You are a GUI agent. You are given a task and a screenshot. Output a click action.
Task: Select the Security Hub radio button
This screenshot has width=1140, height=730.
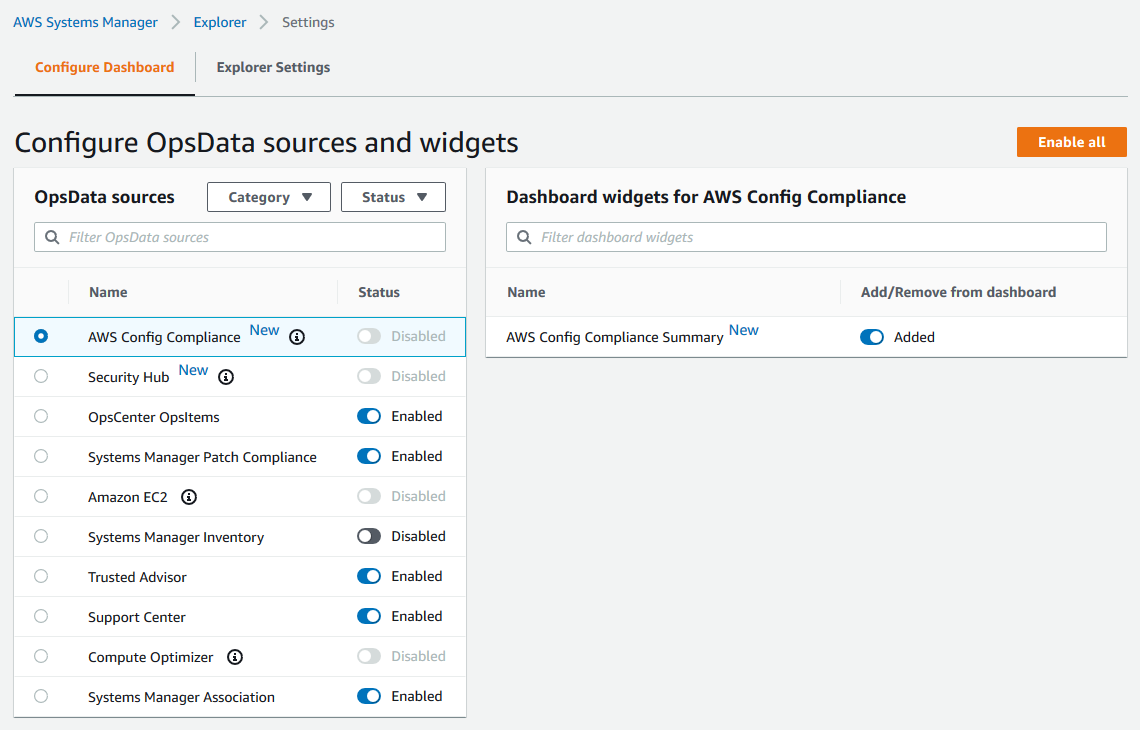[41, 376]
